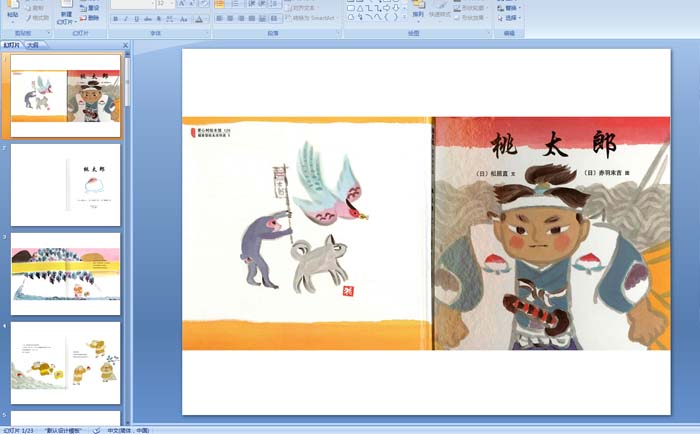Click the spell check icon in status bar
Viewport: 700px width, 434px height.
[96, 430]
